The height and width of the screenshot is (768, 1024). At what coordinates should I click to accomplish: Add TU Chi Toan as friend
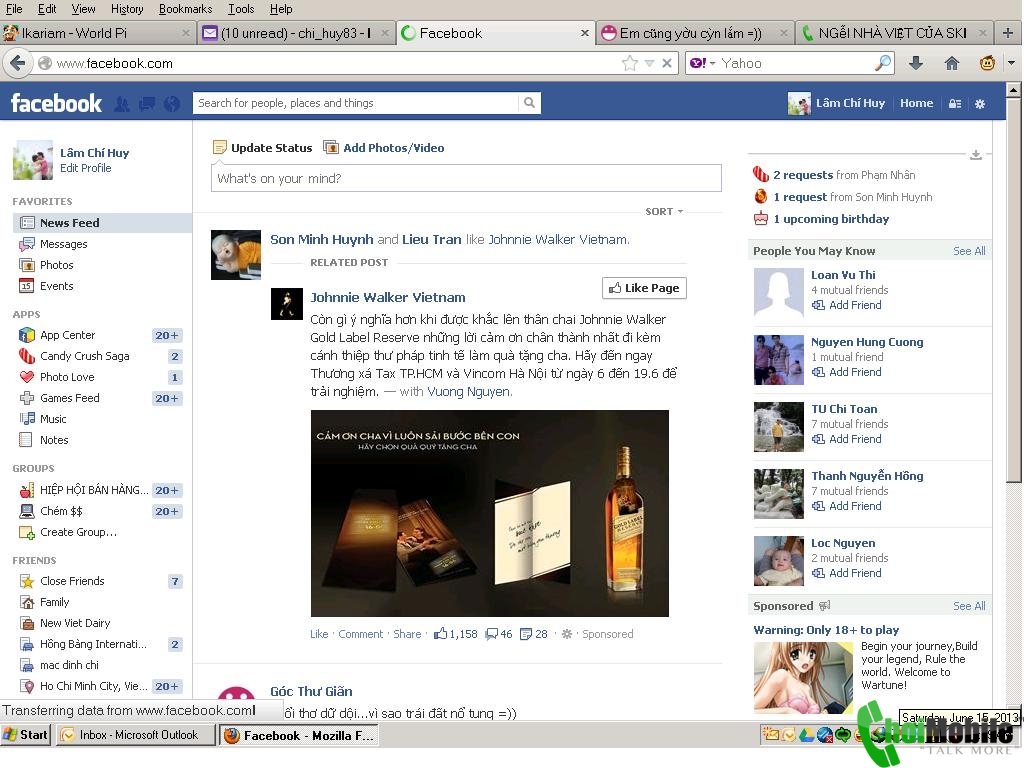(847, 439)
